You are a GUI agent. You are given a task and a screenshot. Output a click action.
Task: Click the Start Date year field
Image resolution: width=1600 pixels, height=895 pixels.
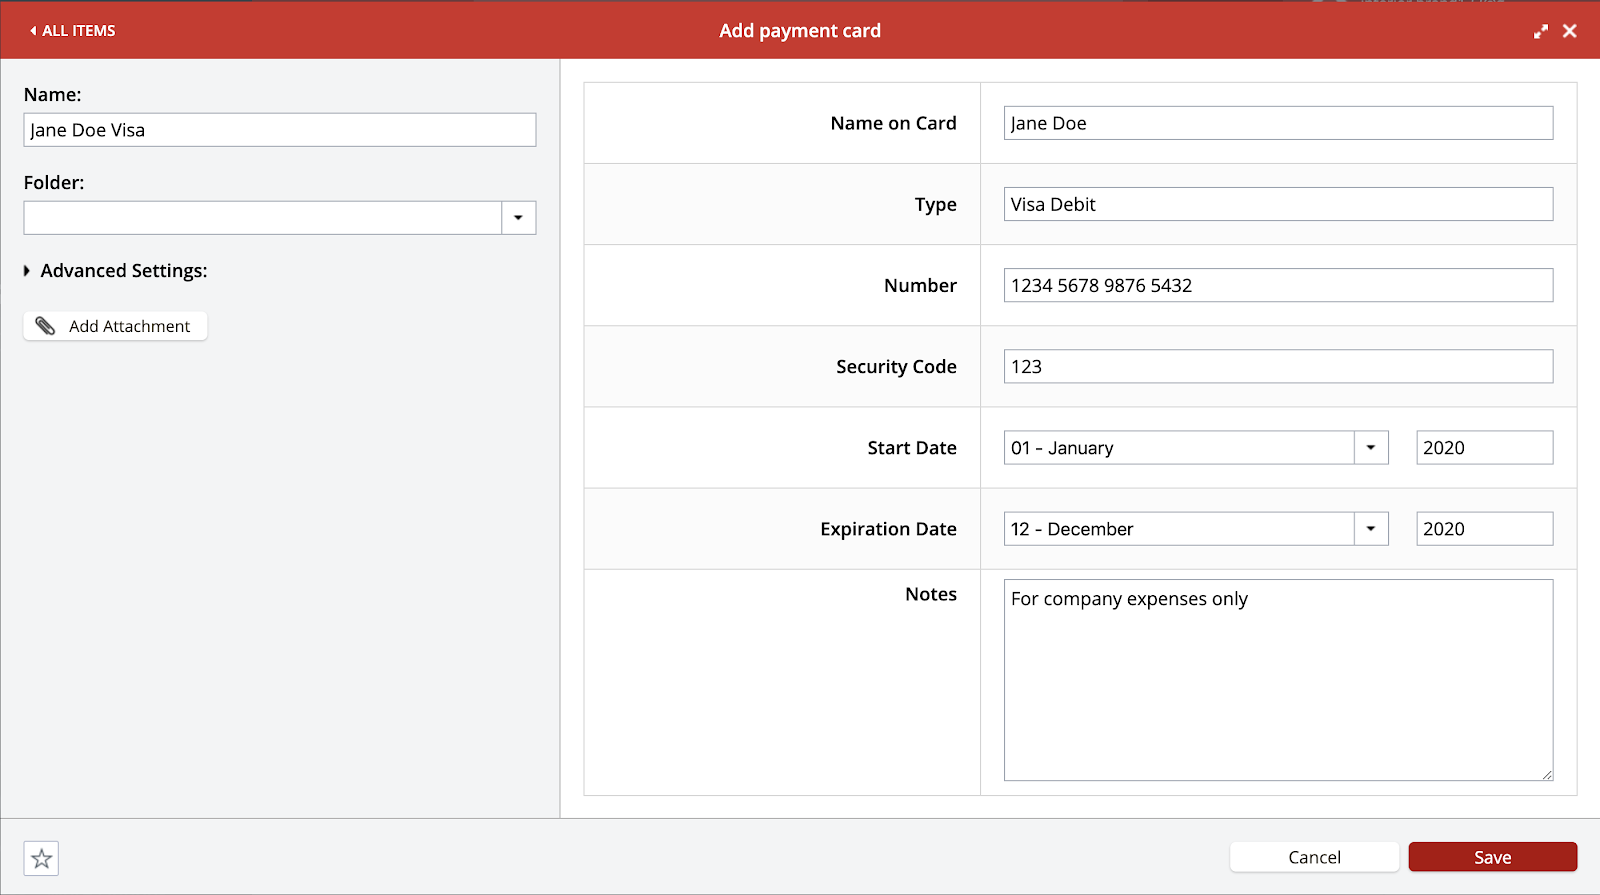pyautogui.click(x=1485, y=448)
